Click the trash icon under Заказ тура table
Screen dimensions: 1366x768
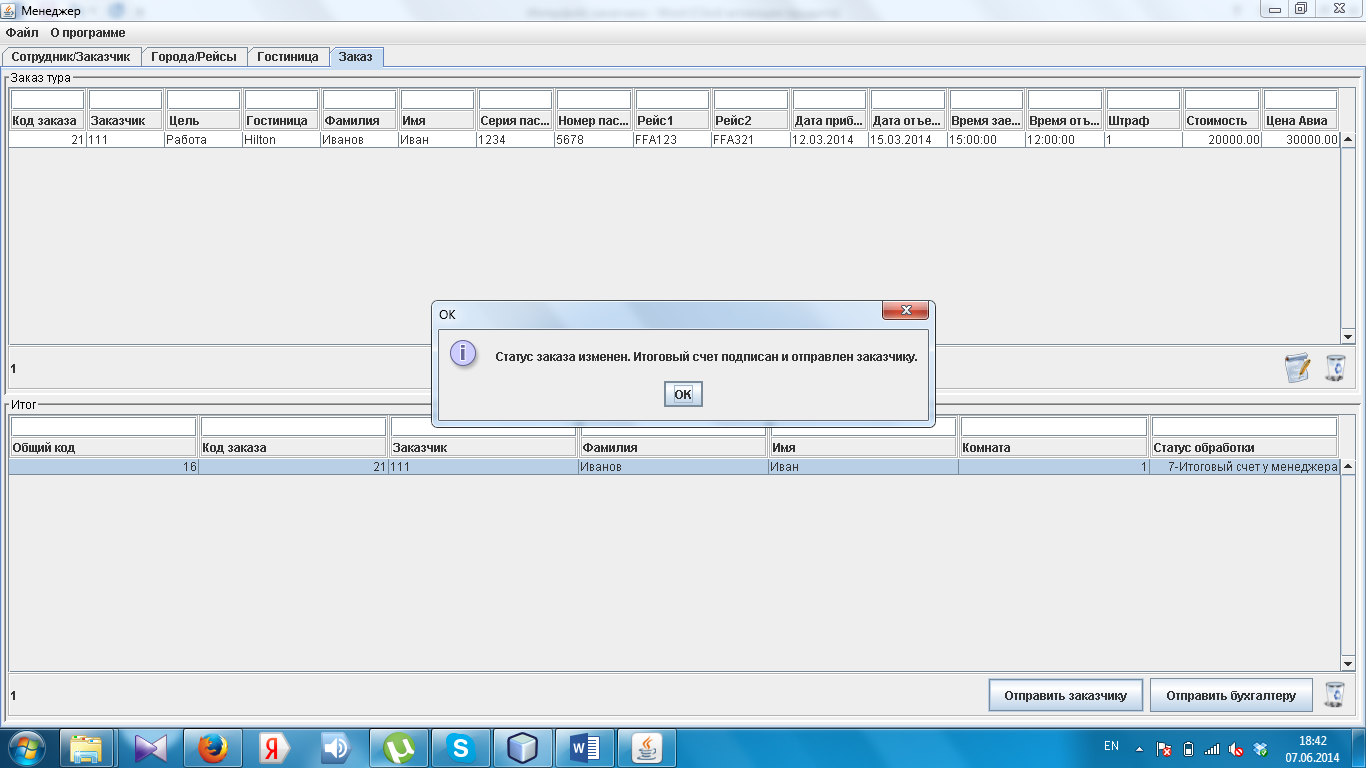[x=1335, y=367]
